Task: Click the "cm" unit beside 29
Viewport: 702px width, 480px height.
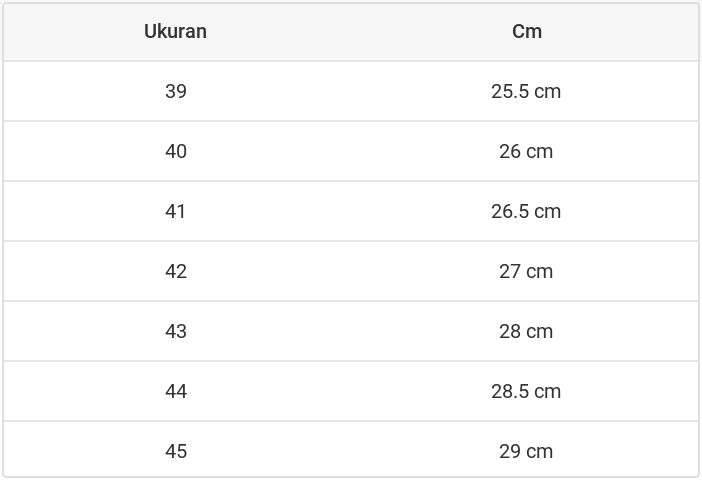Action: pos(539,452)
